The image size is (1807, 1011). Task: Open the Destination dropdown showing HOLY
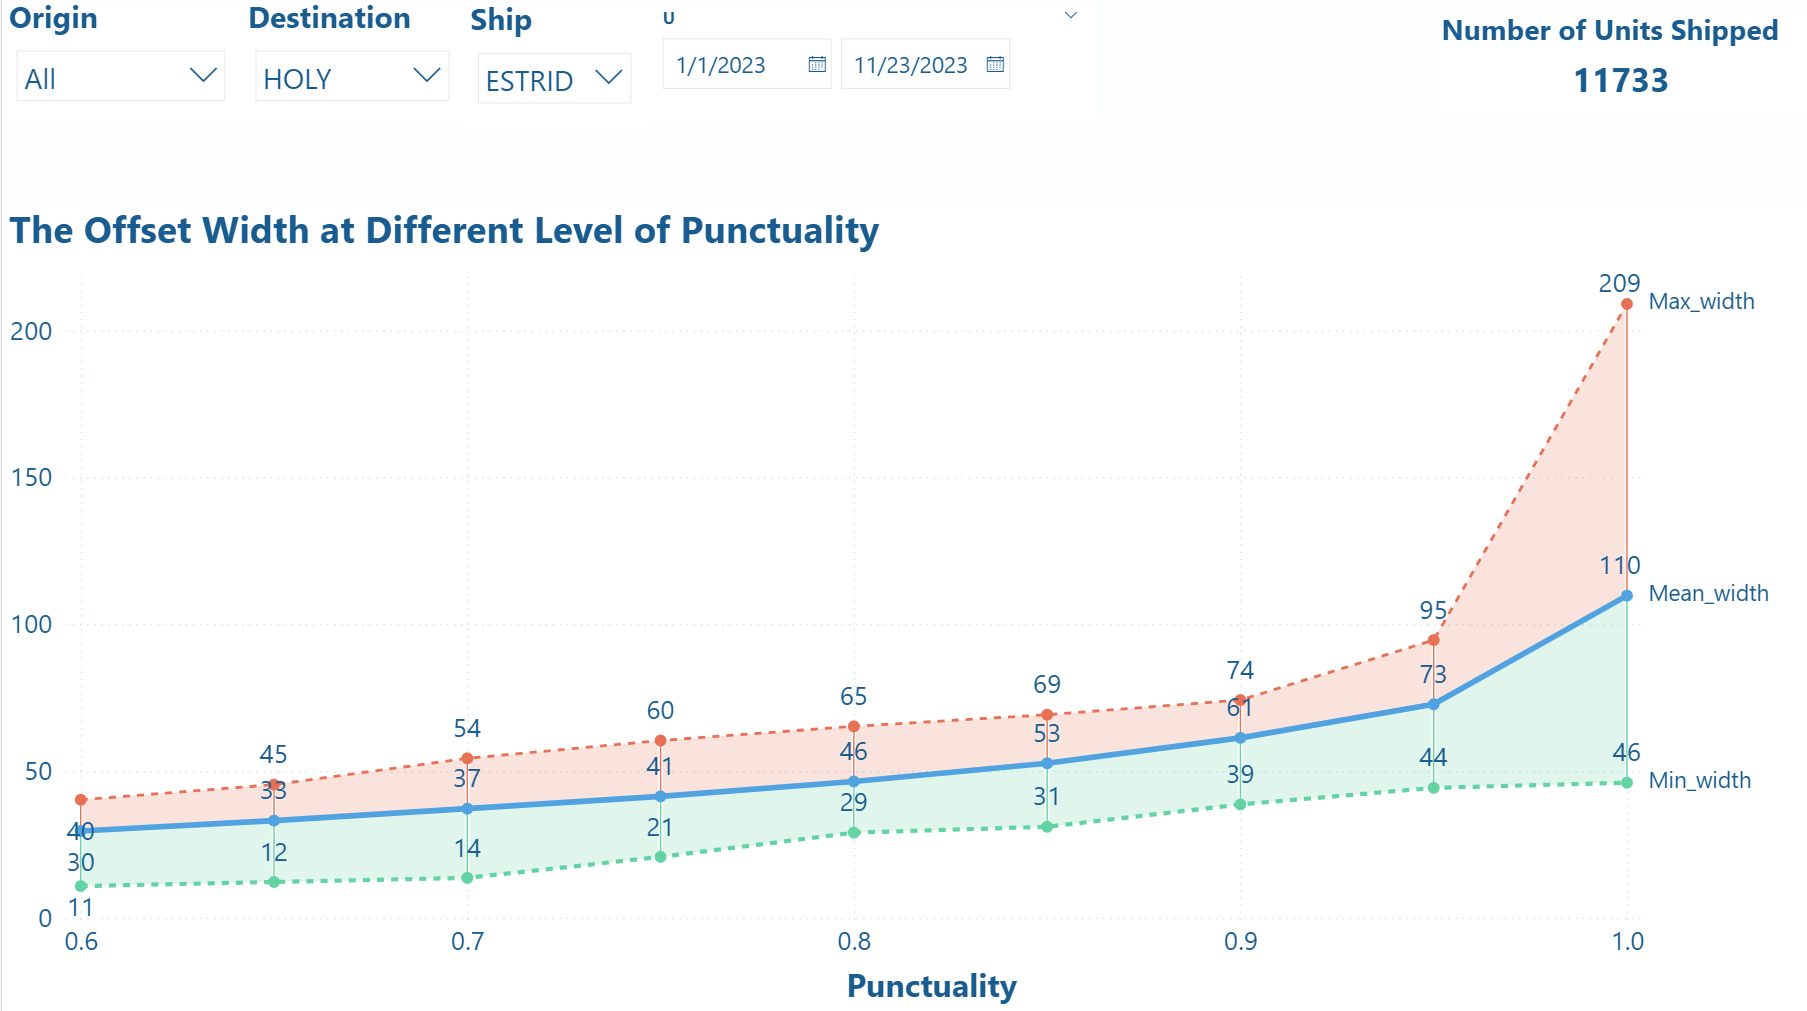tap(427, 76)
